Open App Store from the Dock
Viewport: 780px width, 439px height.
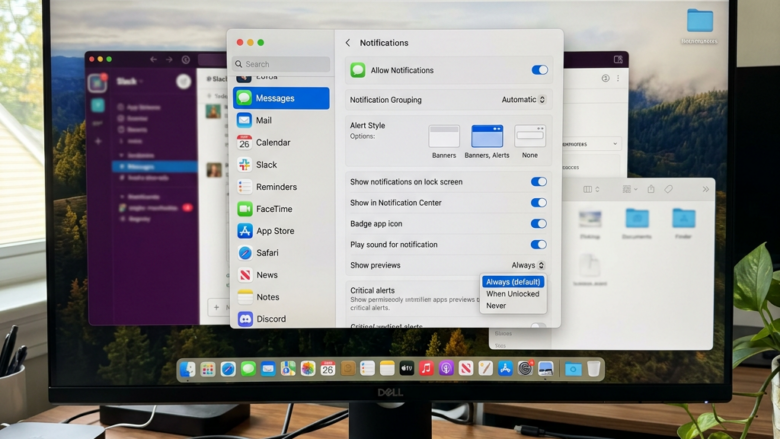point(505,369)
